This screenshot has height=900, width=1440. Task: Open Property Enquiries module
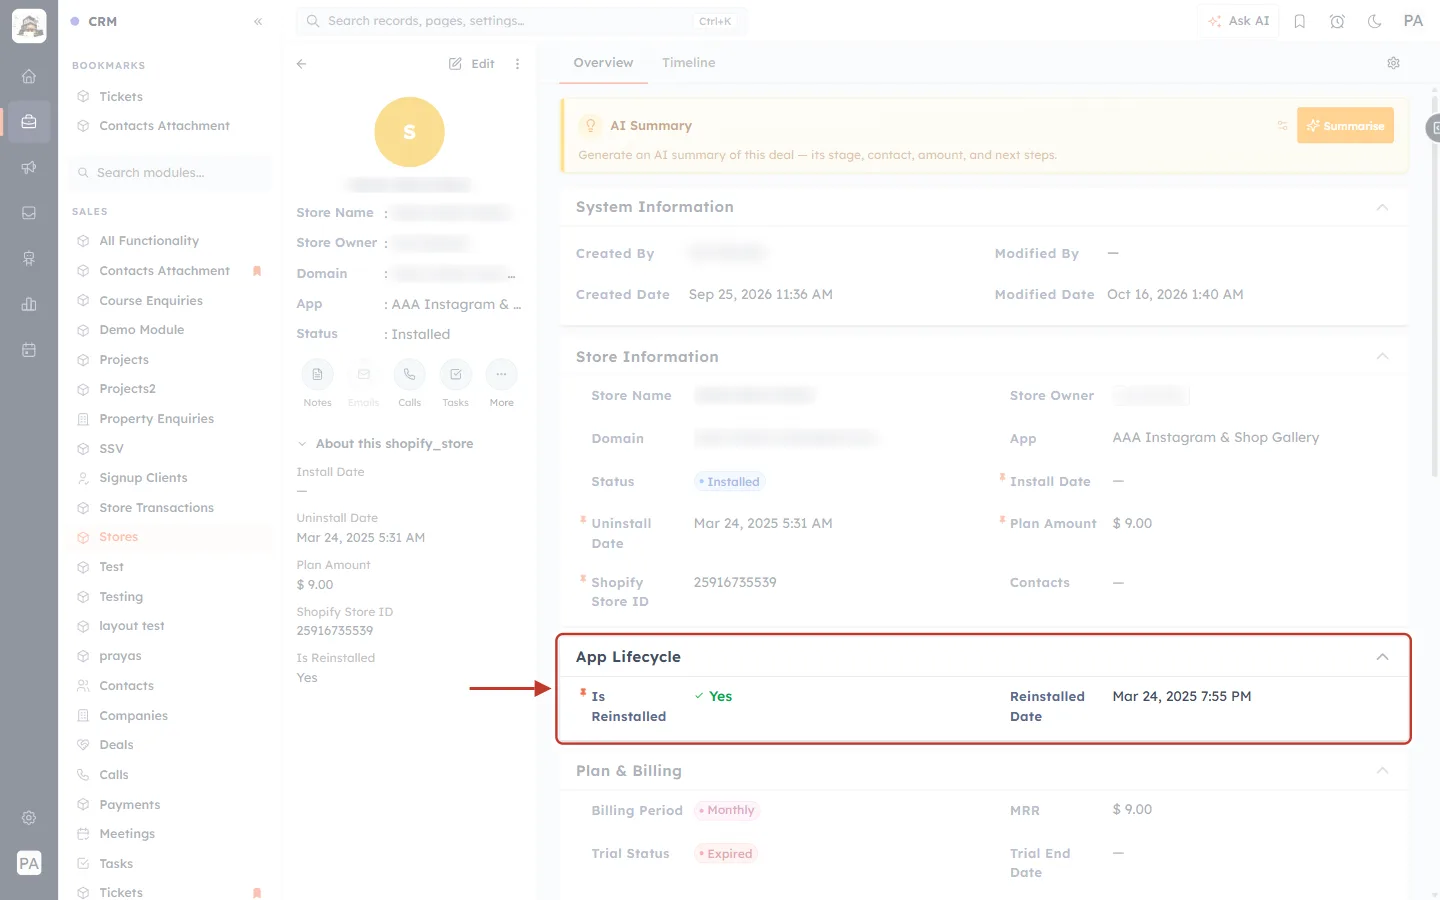coord(156,419)
